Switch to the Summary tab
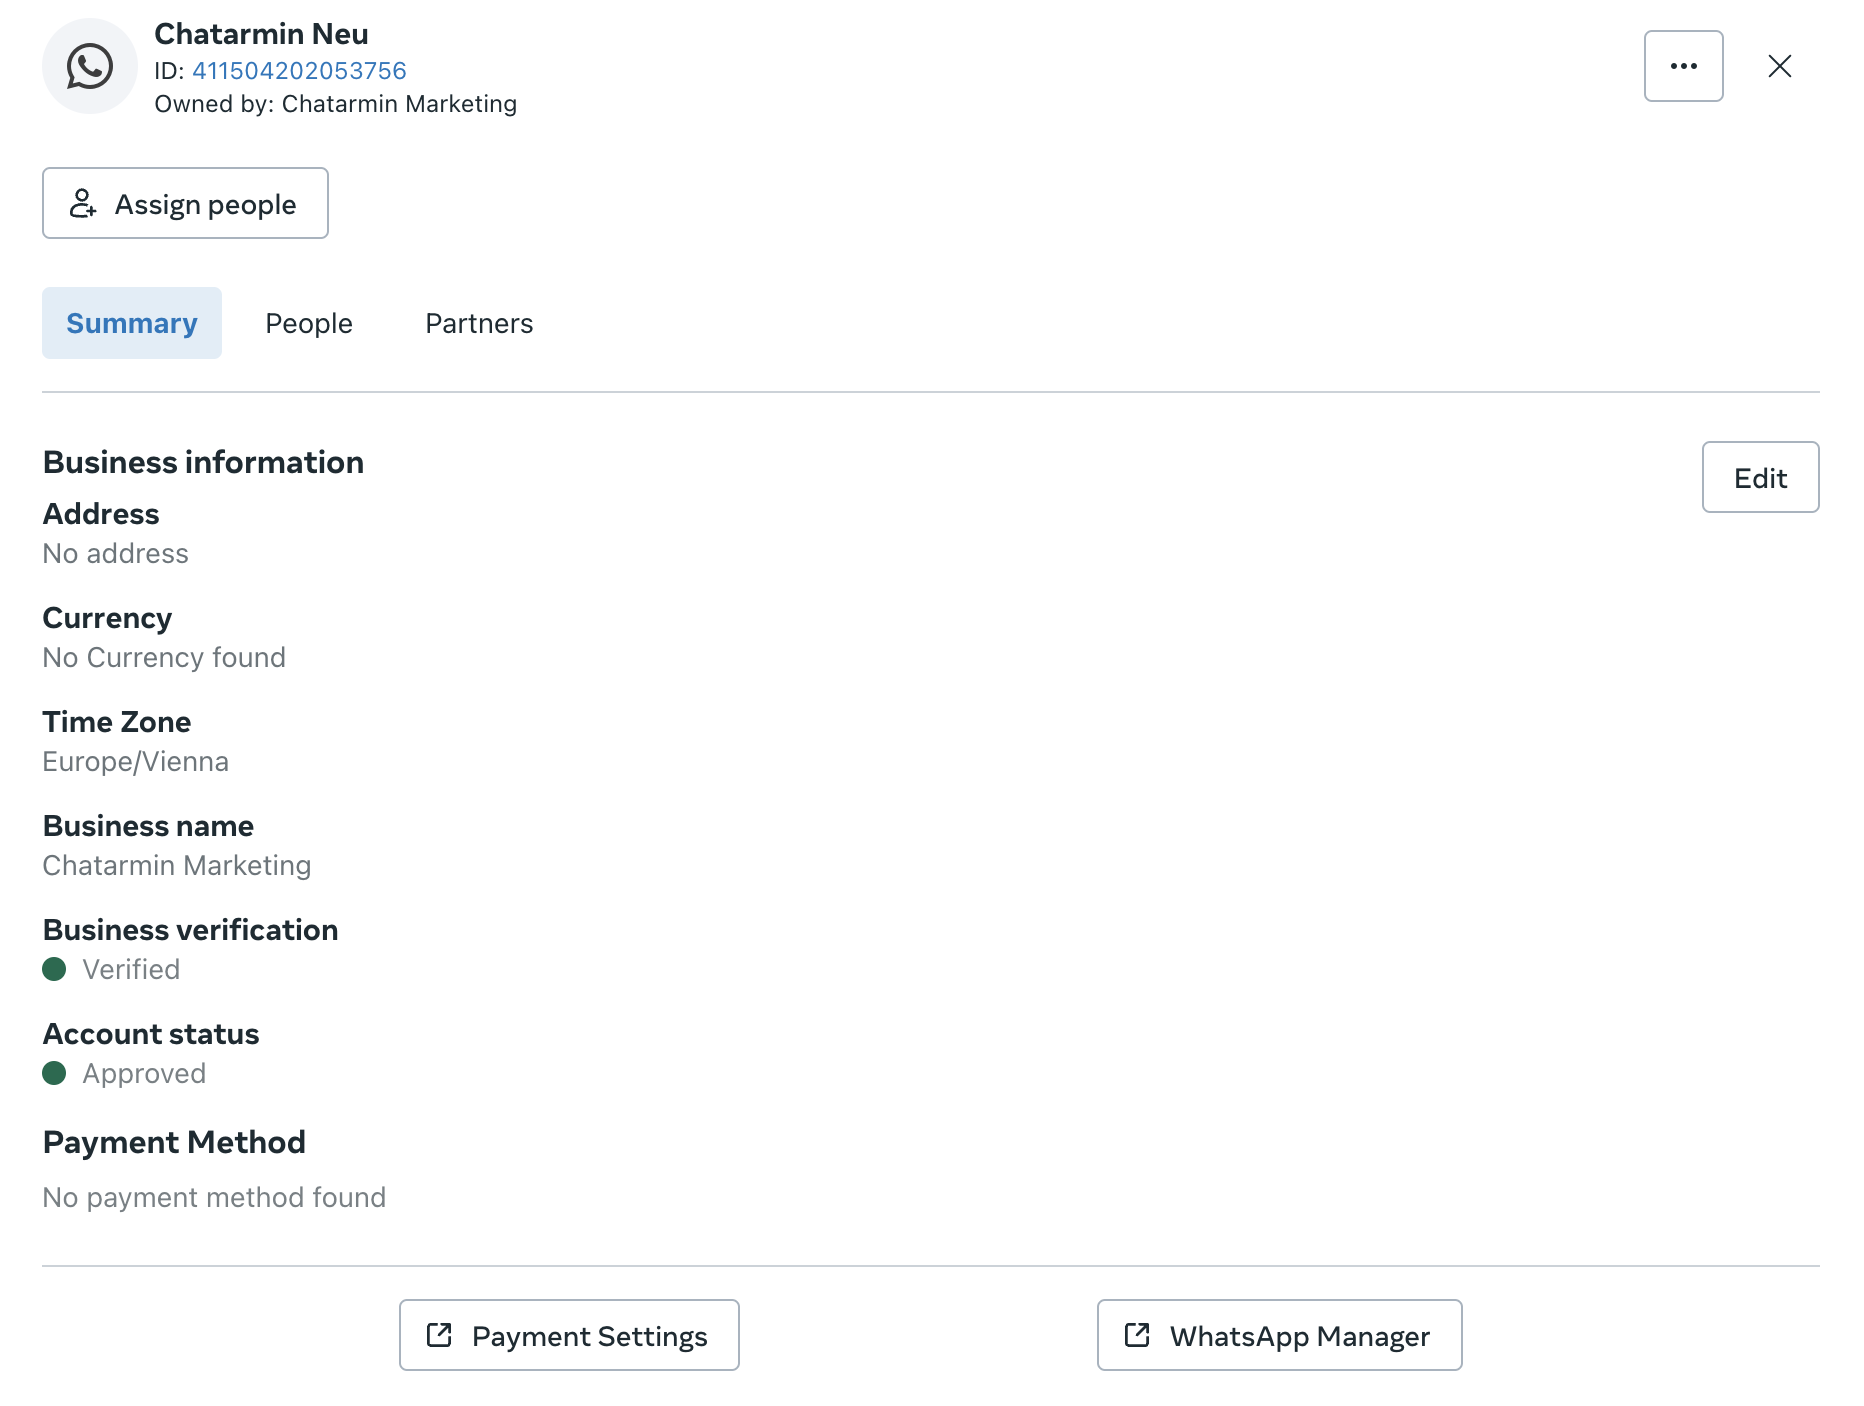This screenshot has width=1864, height=1406. click(x=131, y=323)
